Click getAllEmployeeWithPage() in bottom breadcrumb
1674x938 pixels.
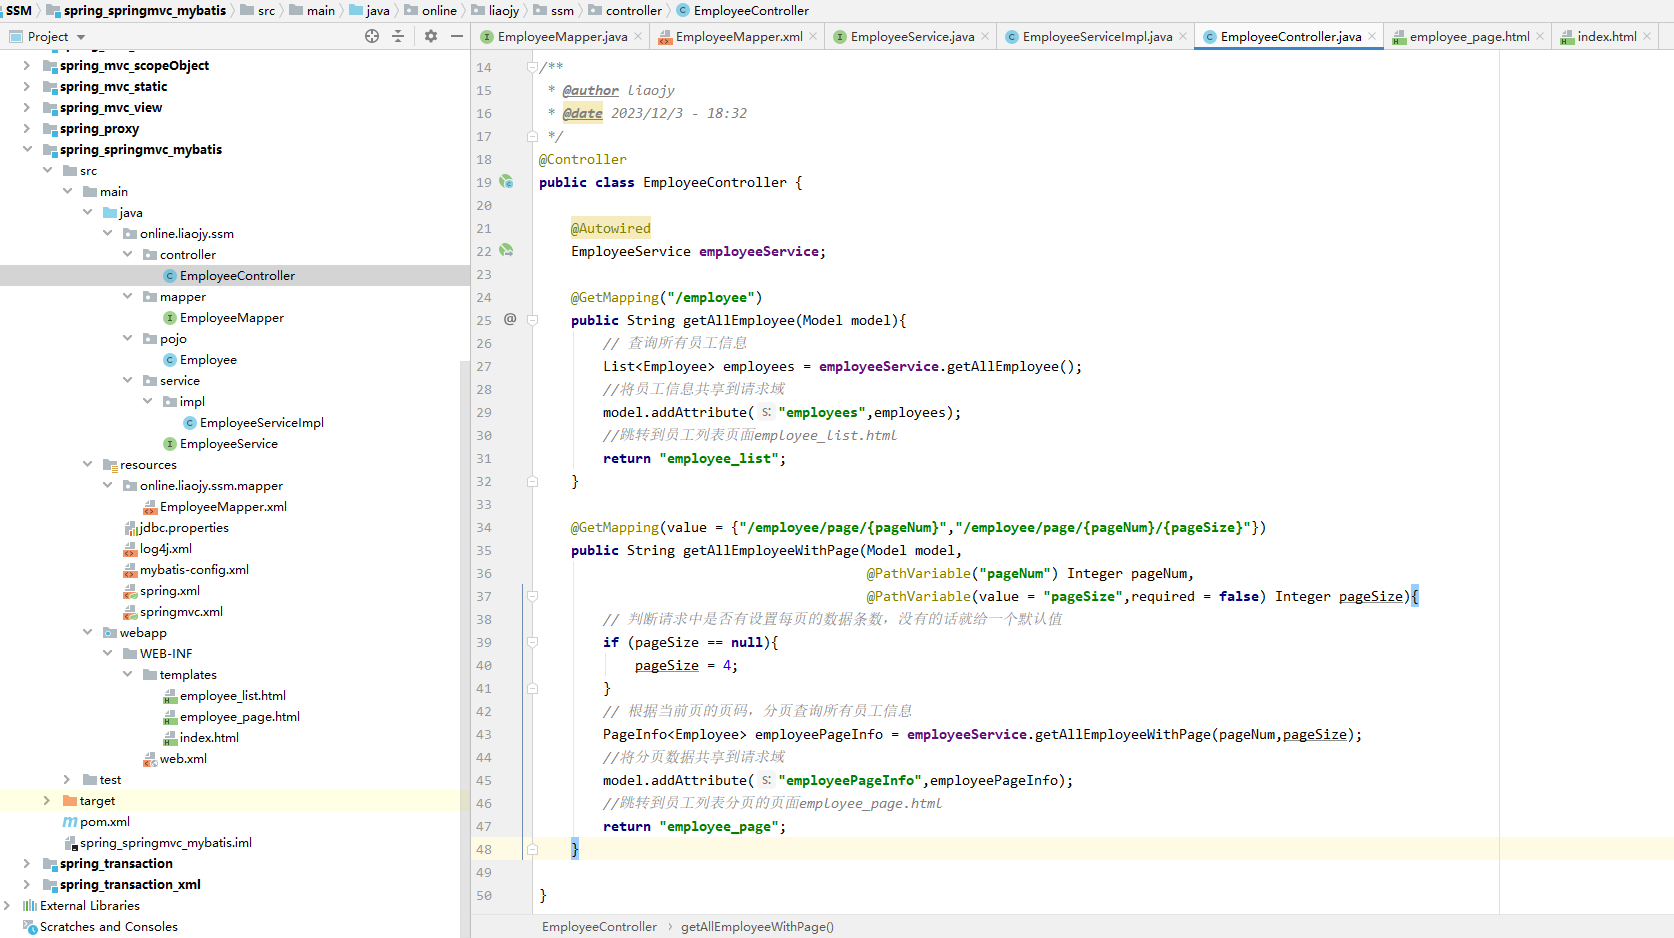point(757,926)
